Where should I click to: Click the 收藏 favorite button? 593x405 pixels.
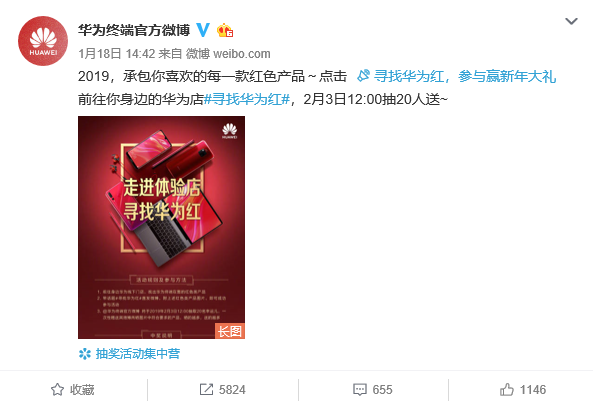(73, 389)
